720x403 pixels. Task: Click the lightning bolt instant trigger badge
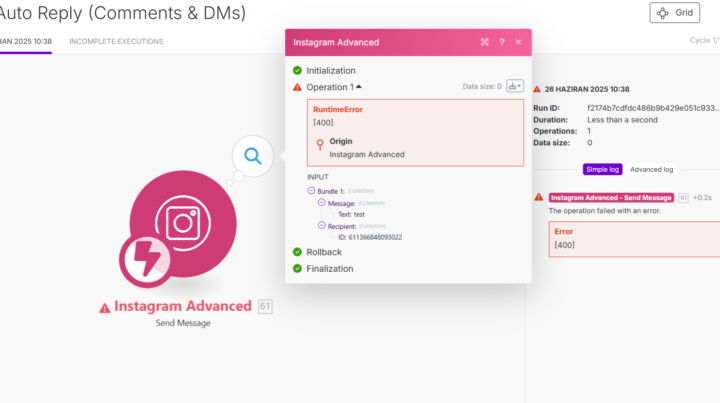pyautogui.click(x=145, y=260)
